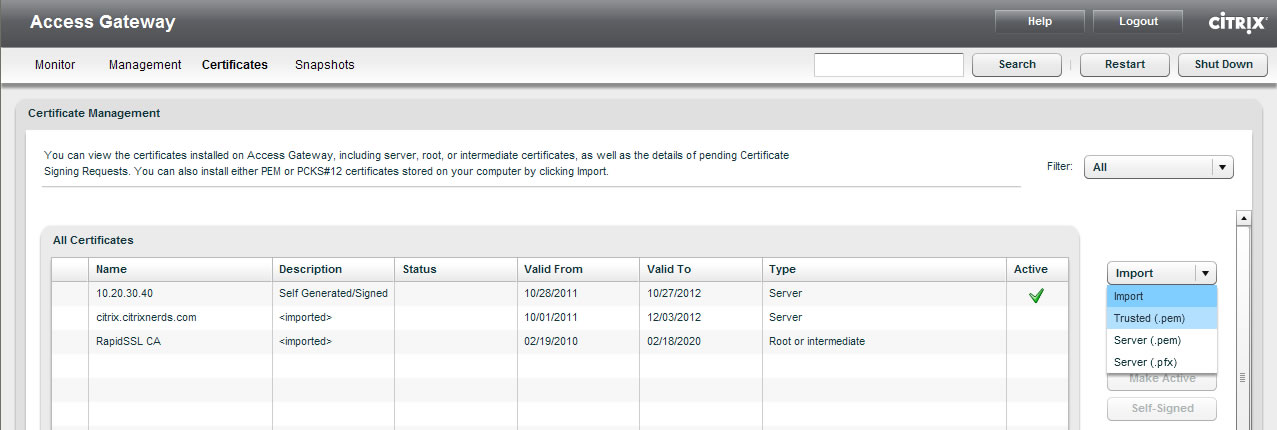This screenshot has width=1277, height=430.
Task: Open the Management tab
Action: tap(145, 65)
